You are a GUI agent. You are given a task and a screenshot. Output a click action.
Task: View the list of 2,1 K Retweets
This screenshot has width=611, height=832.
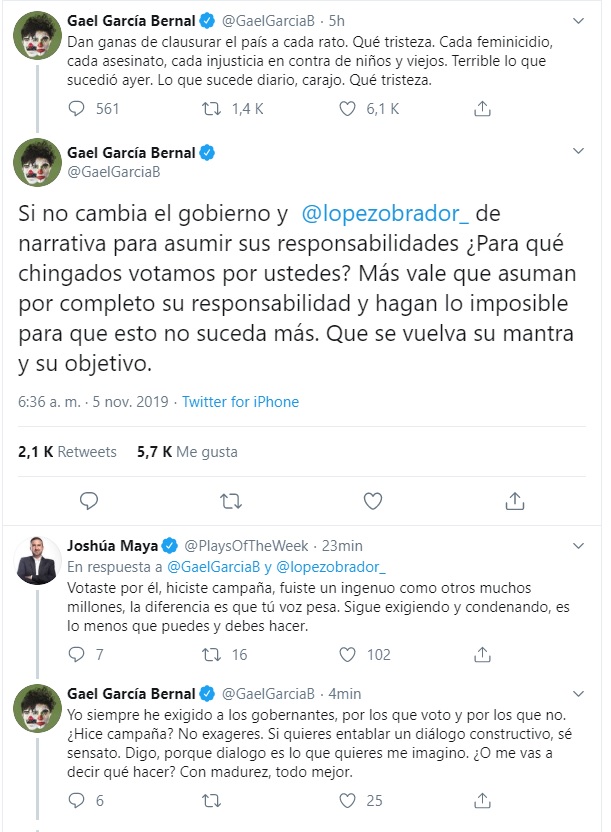click(x=67, y=451)
